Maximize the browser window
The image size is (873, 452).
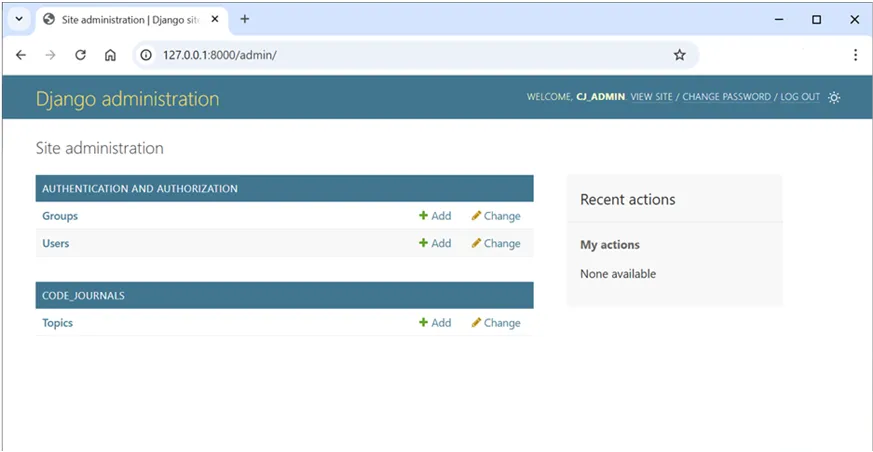816,19
